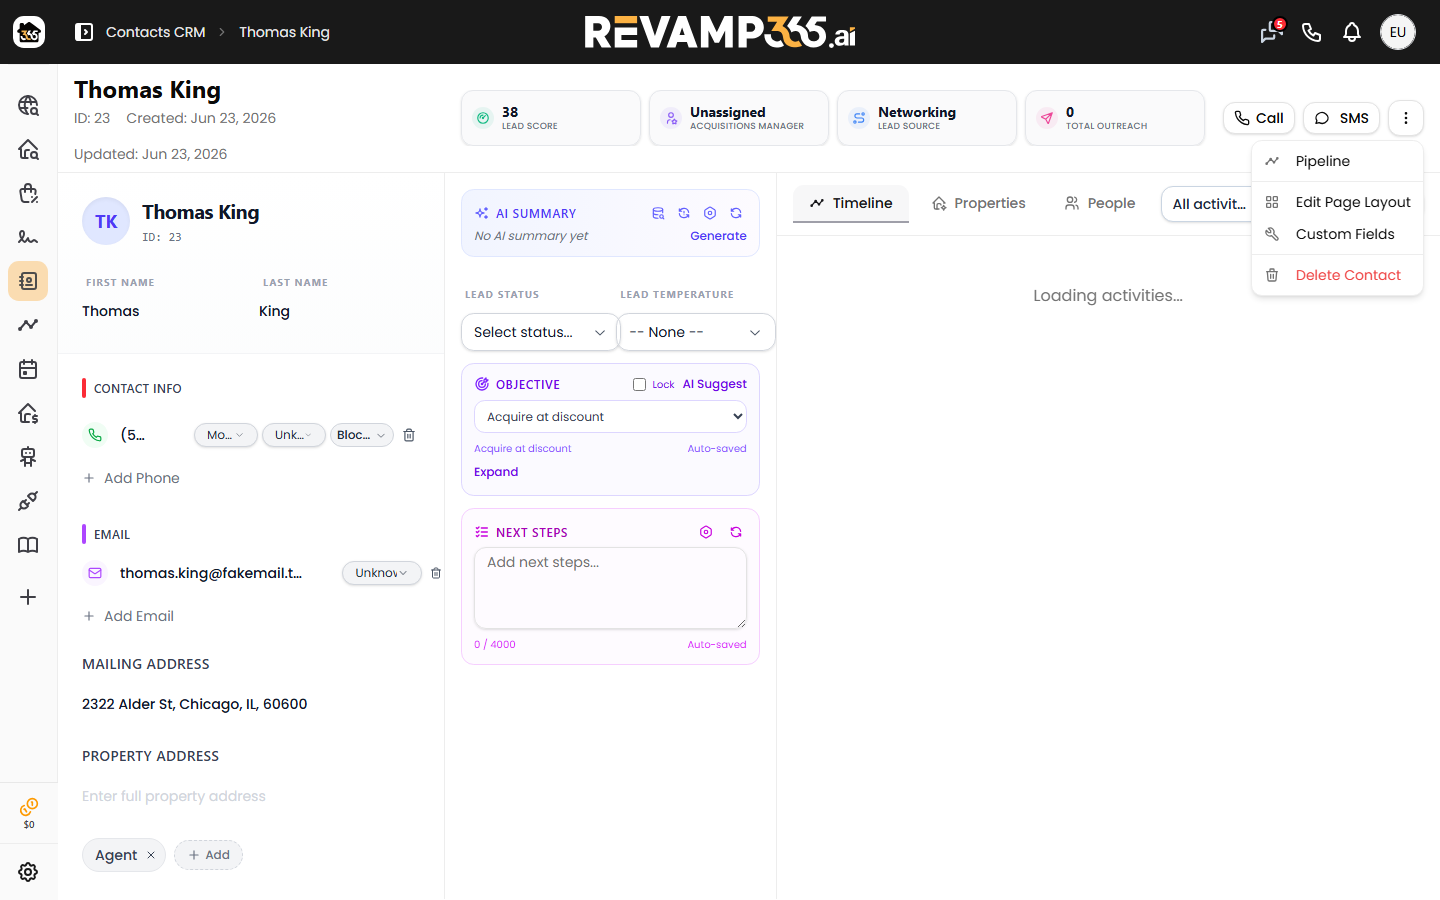
Task: Open the book library sidebar icon
Action: [x=28, y=545]
